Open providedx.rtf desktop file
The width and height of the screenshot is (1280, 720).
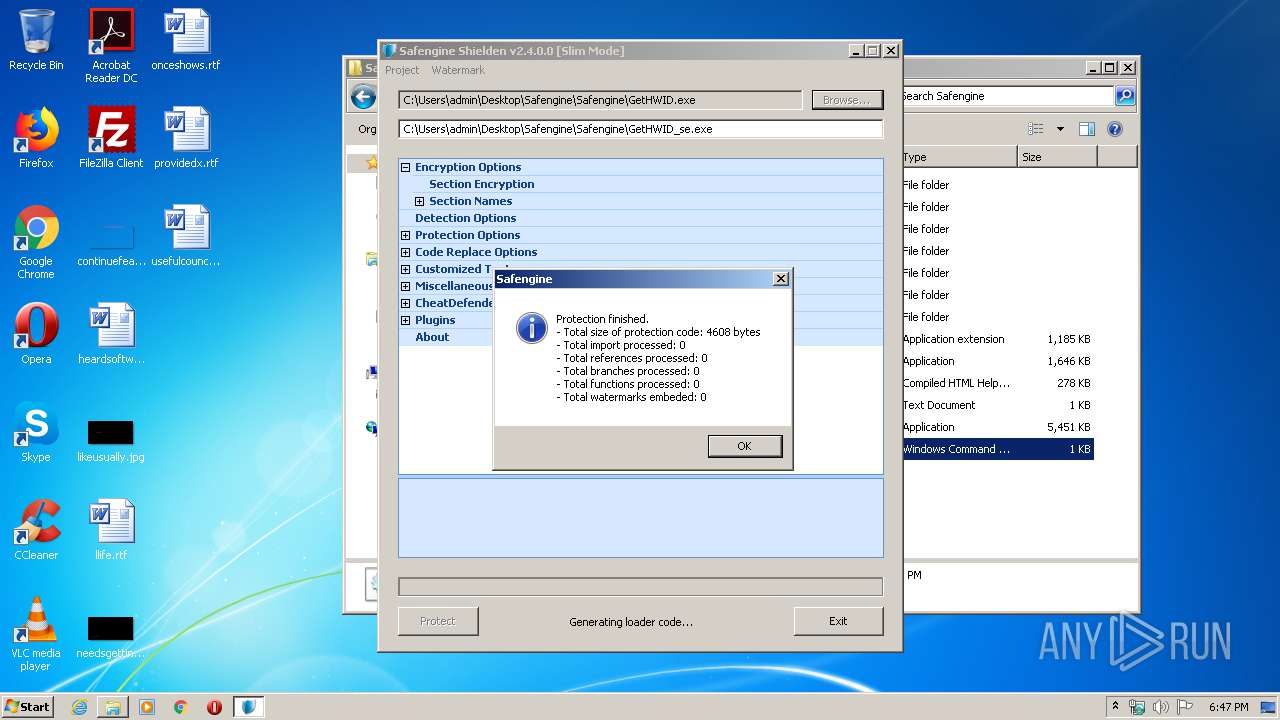click(x=186, y=138)
